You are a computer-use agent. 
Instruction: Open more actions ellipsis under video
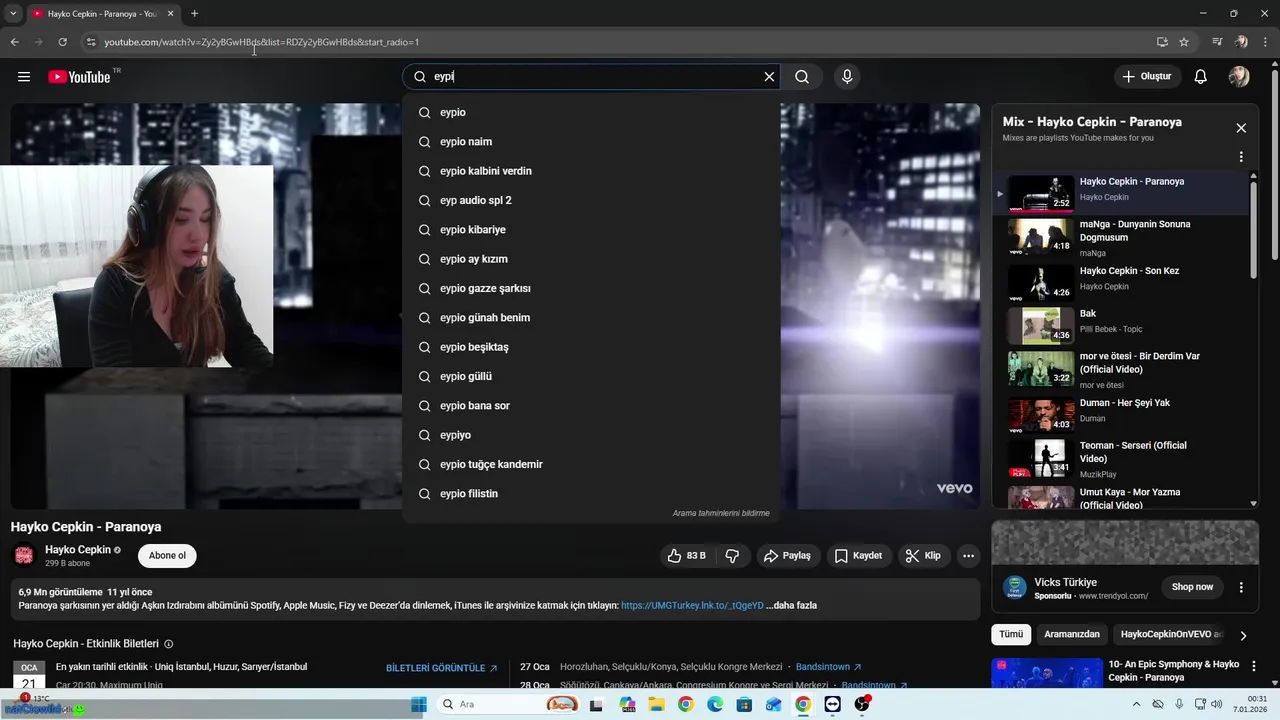[x=968, y=556]
